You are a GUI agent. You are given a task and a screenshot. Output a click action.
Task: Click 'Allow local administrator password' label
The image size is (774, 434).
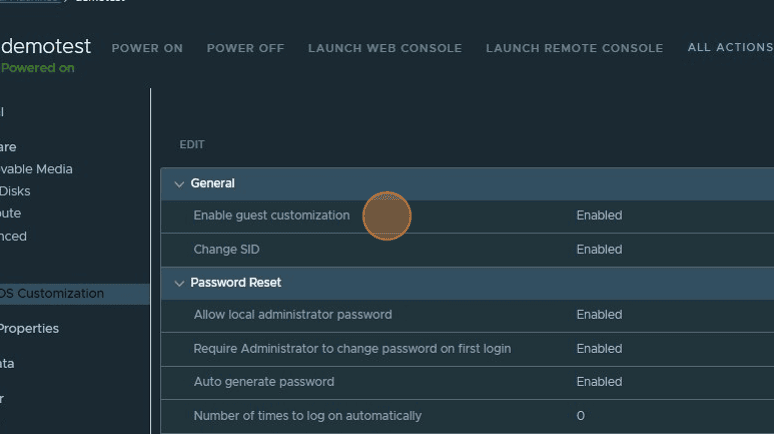click(x=293, y=315)
